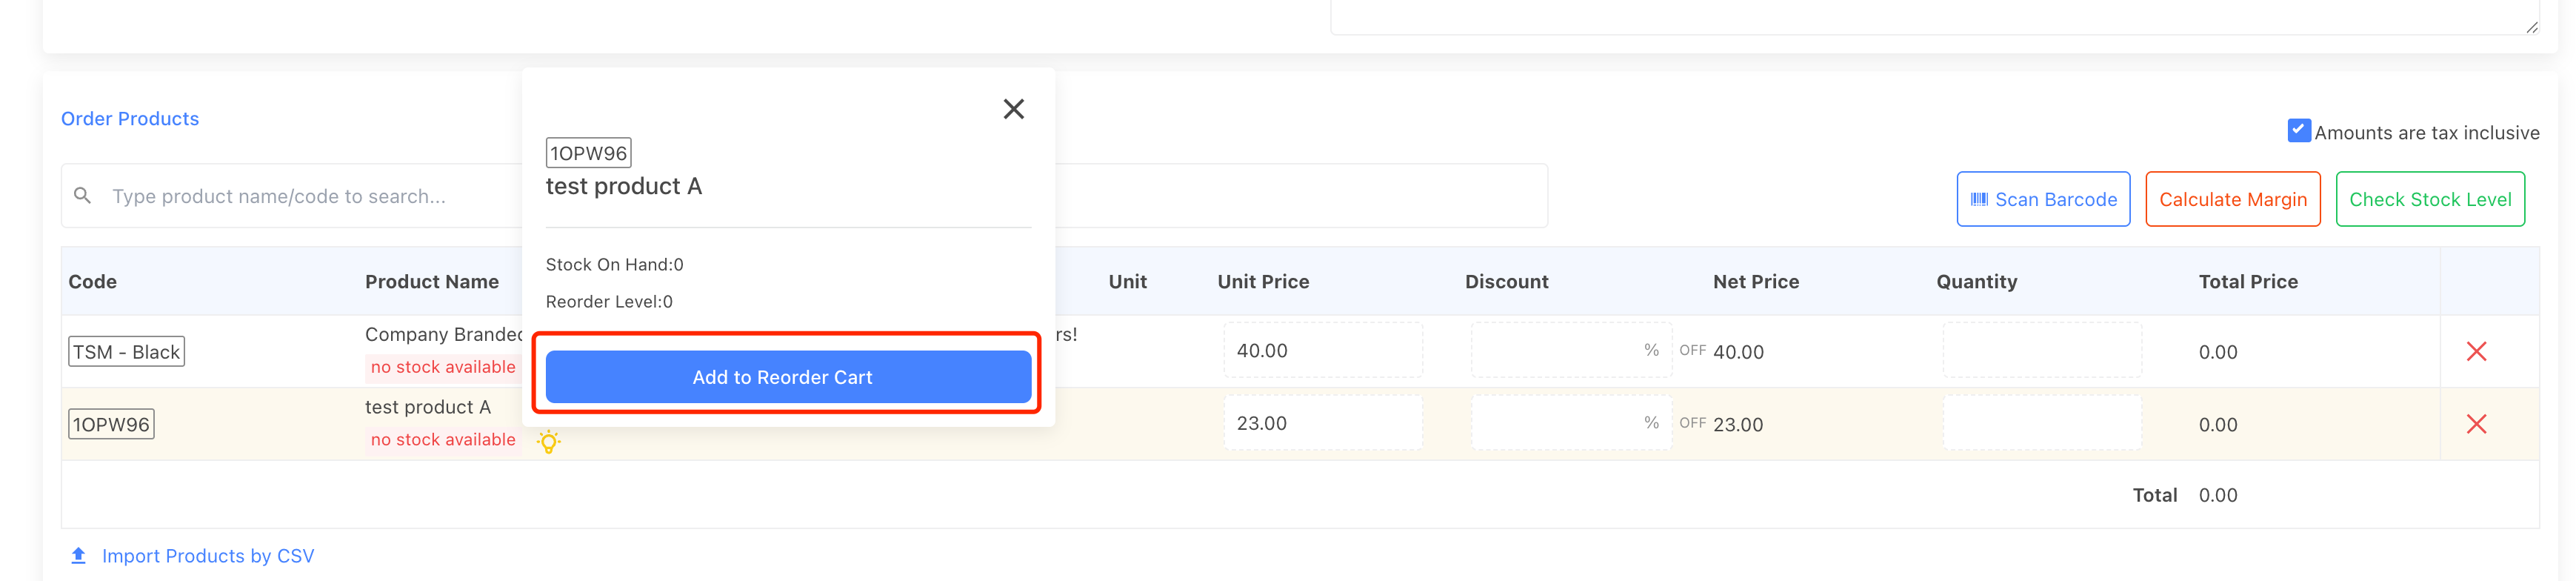Edit unit price 23.00 field
This screenshot has width=2576, height=581.
(x=1321, y=424)
